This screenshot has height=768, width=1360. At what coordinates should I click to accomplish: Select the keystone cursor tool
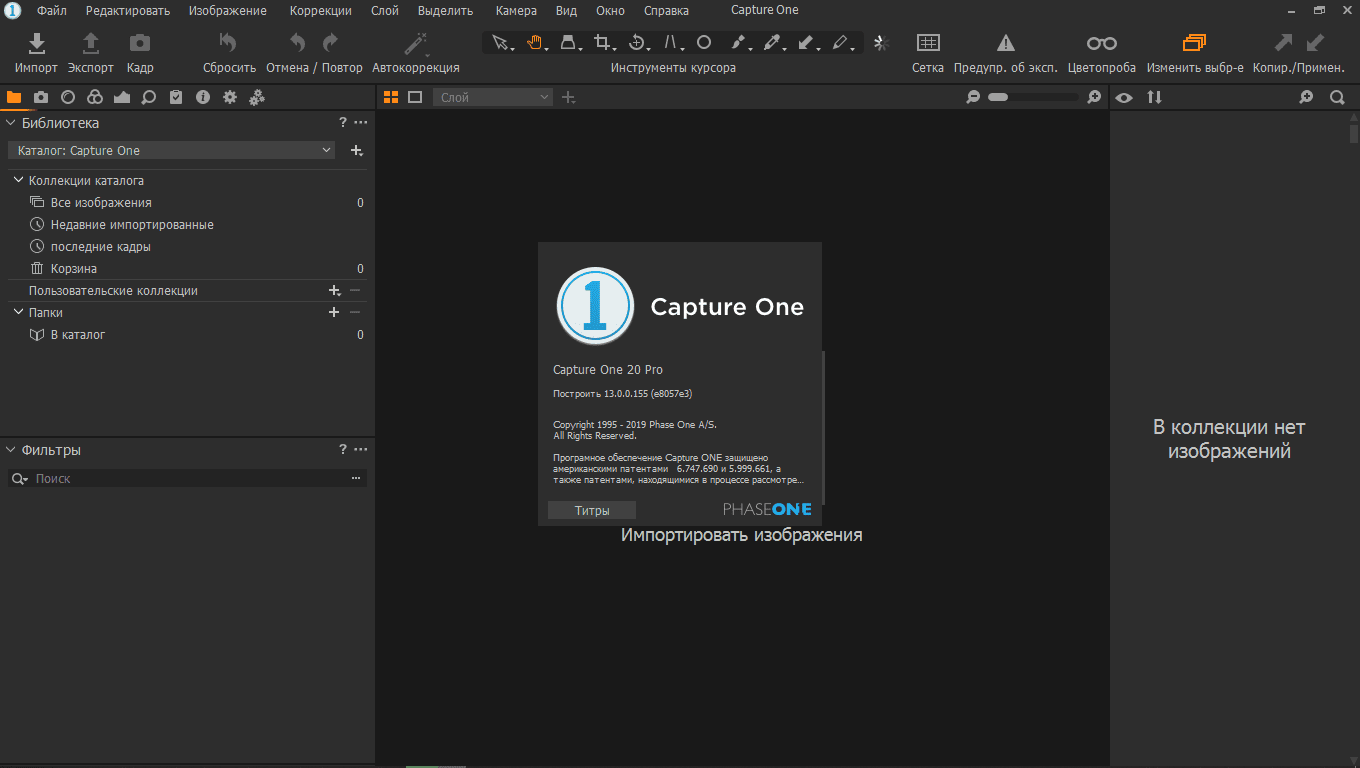pyautogui.click(x=569, y=43)
